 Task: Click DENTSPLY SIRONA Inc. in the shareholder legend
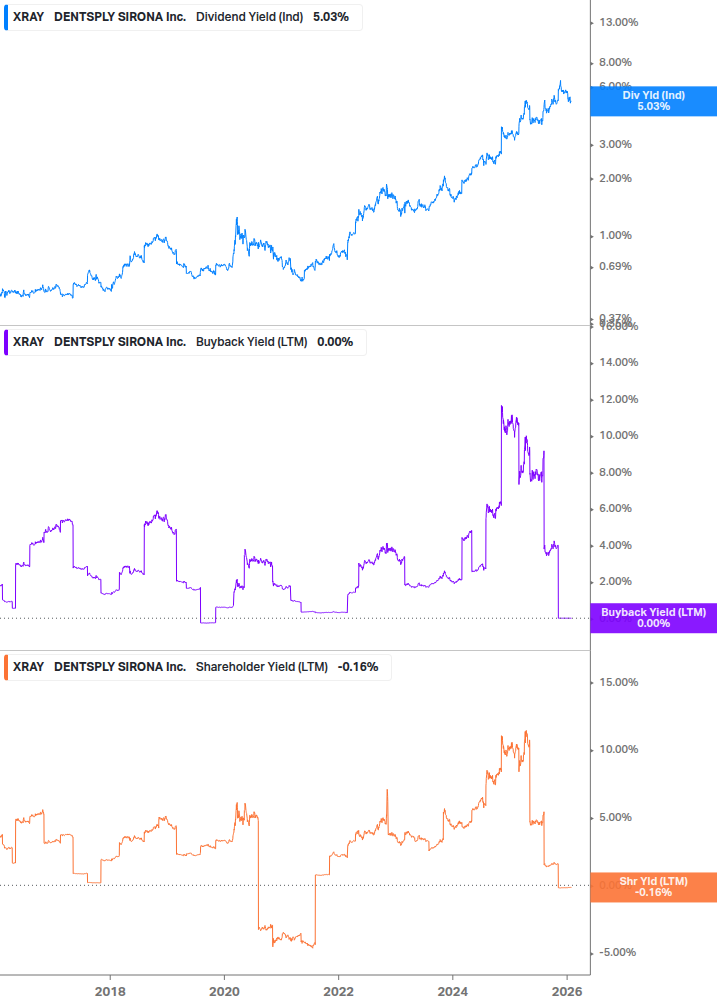pyautogui.click(x=120, y=667)
